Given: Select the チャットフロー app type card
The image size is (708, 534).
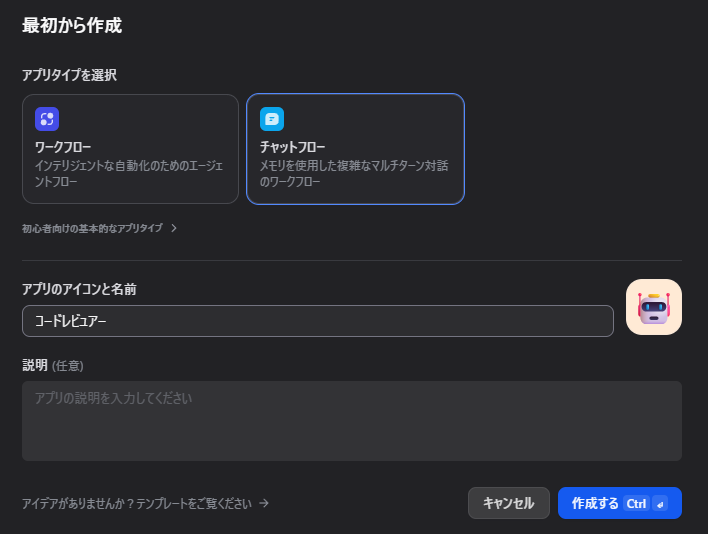Looking at the screenshot, I should 355,149.
